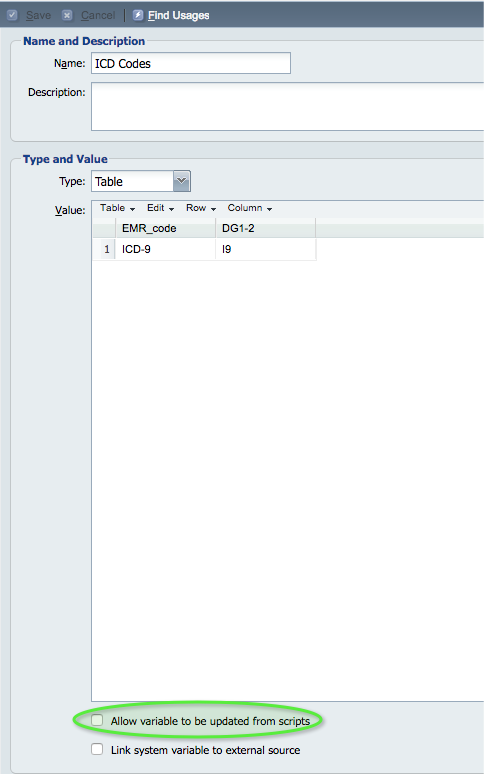This screenshot has height=774, width=484.
Task: Enable Allow variable to be updated from scripts
Action: click(97, 721)
